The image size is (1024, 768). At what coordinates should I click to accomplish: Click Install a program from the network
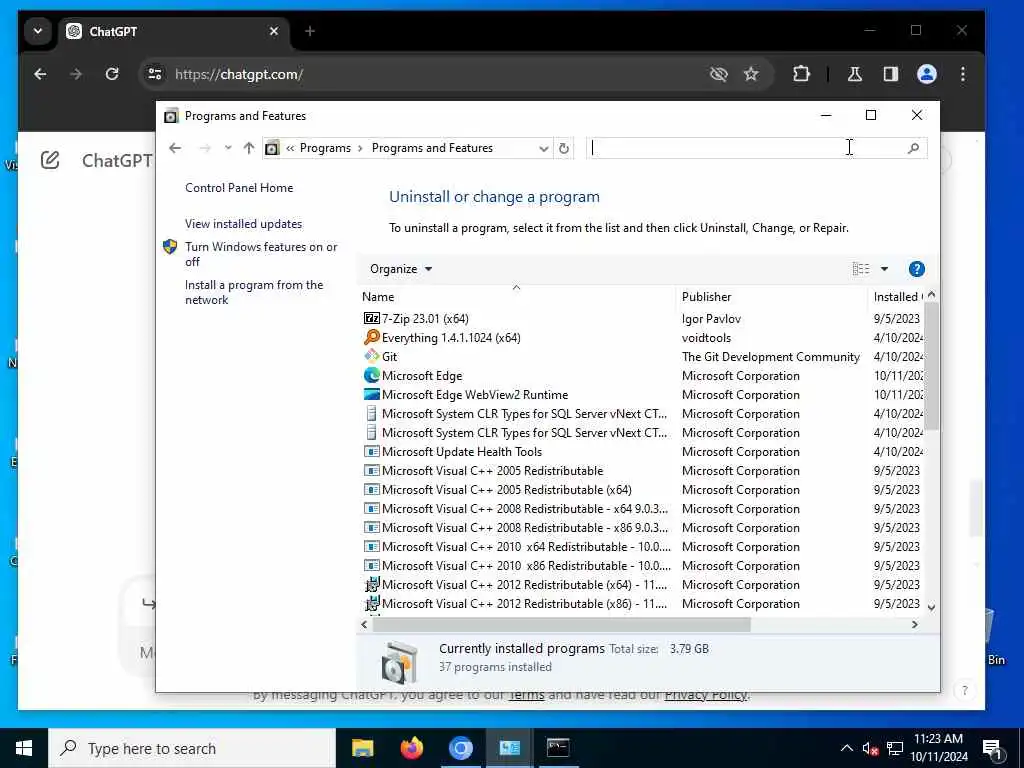tap(253, 293)
